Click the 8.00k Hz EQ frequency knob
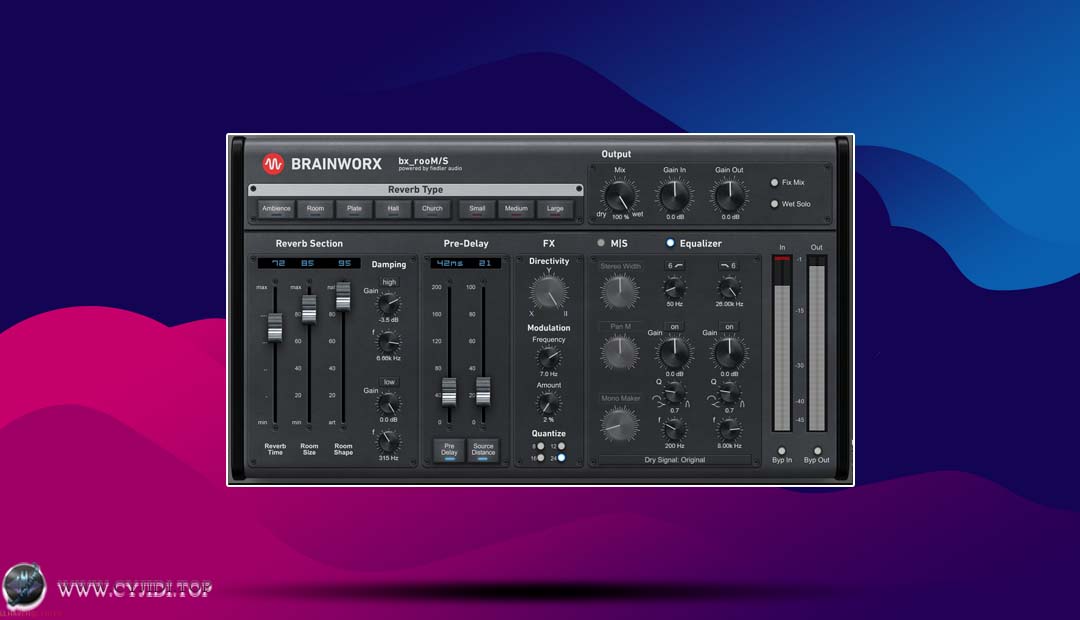Screen dimensions: 1080x620 (x=729, y=430)
